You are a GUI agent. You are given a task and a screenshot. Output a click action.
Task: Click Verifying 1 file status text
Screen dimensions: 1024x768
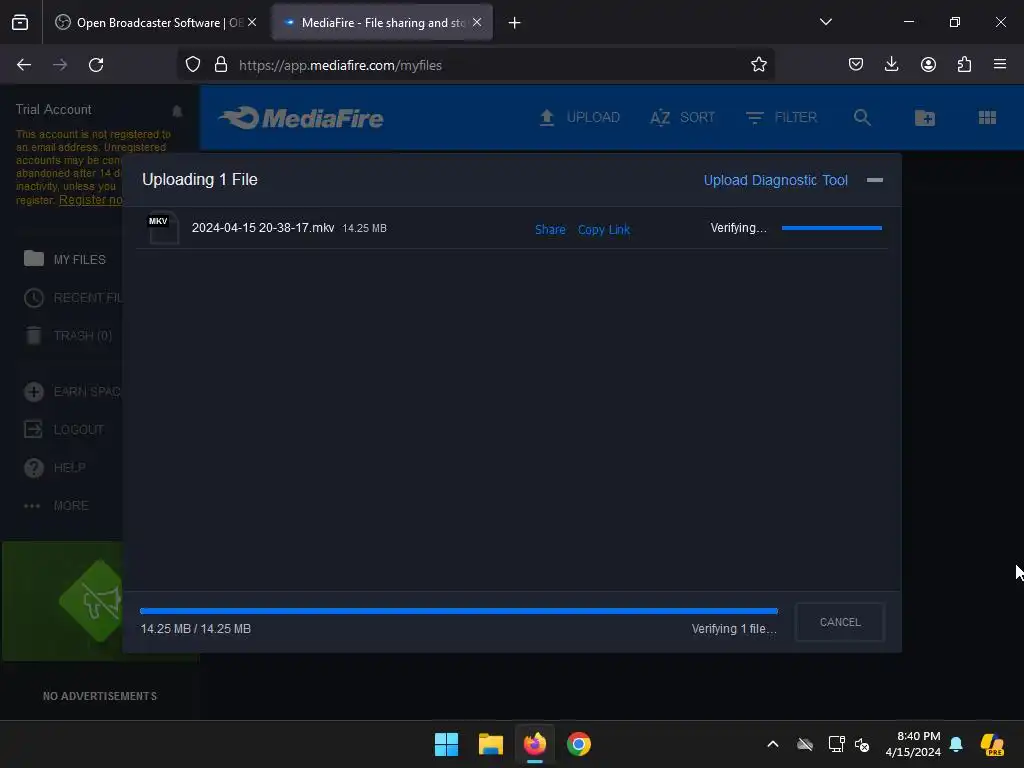coord(734,629)
